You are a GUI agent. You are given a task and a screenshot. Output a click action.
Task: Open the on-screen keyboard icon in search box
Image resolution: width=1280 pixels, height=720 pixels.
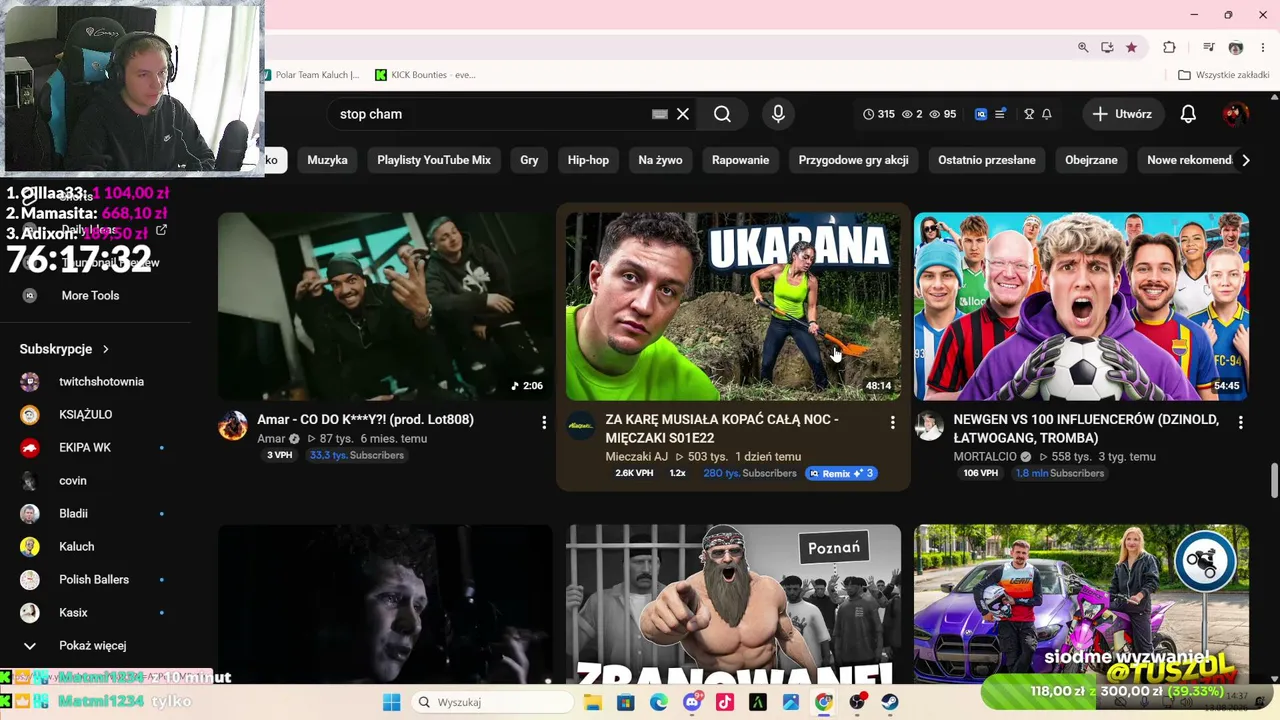point(660,114)
